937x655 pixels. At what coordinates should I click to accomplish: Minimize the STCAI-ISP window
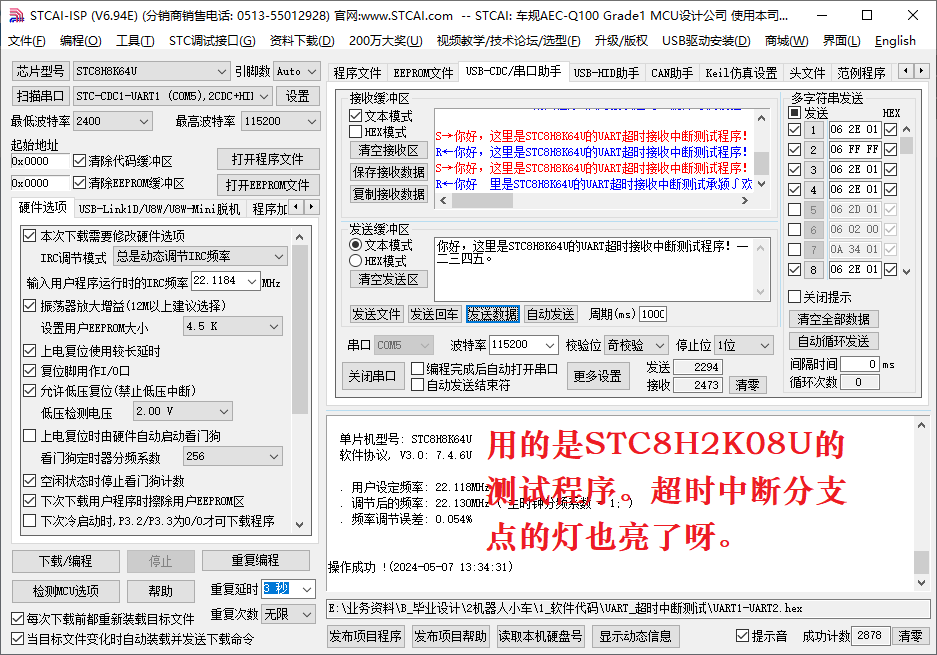pyautogui.click(x=822, y=15)
